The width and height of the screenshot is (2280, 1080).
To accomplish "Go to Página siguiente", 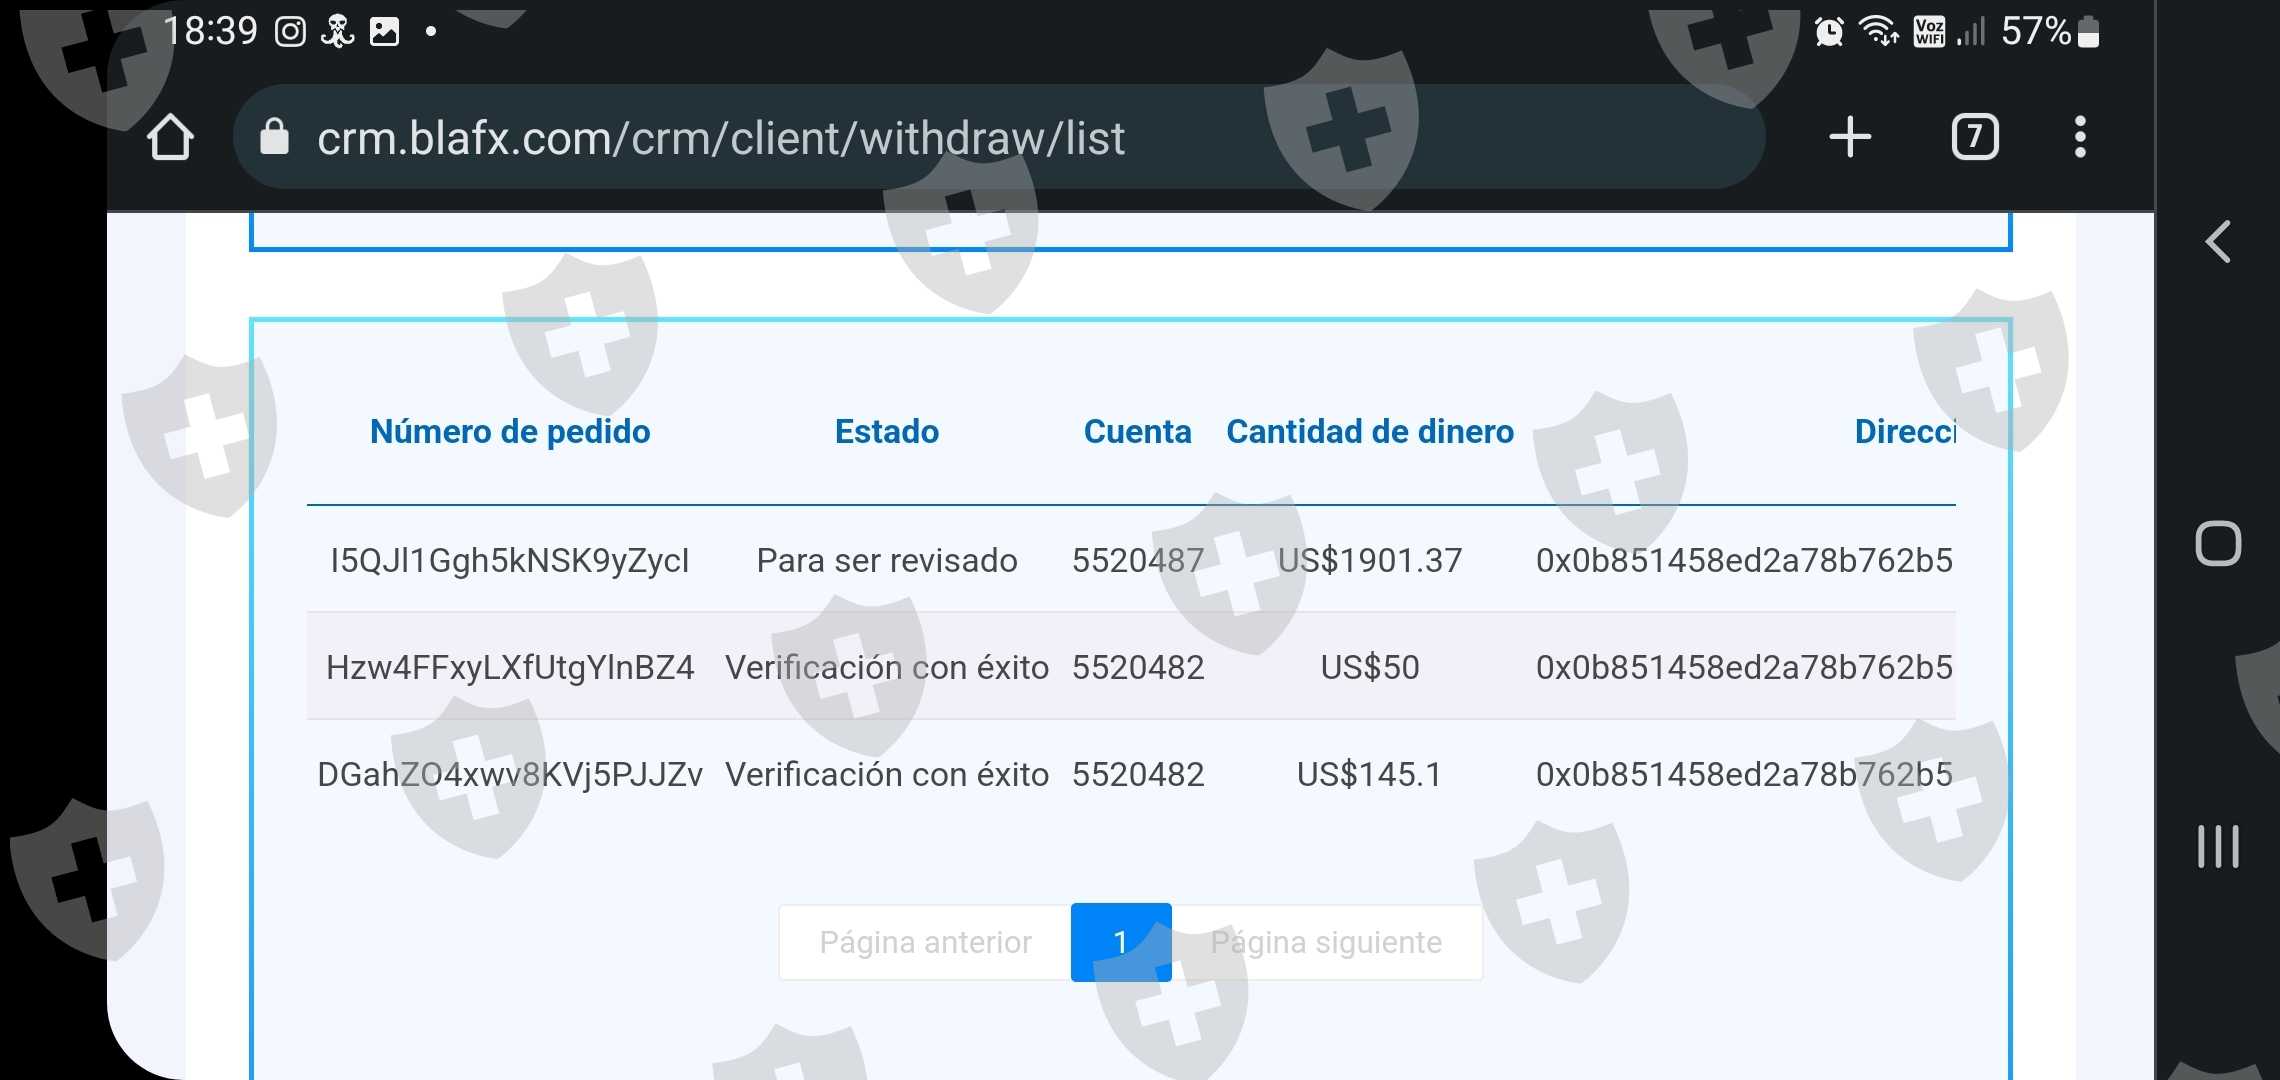I will coord(1326,942).
